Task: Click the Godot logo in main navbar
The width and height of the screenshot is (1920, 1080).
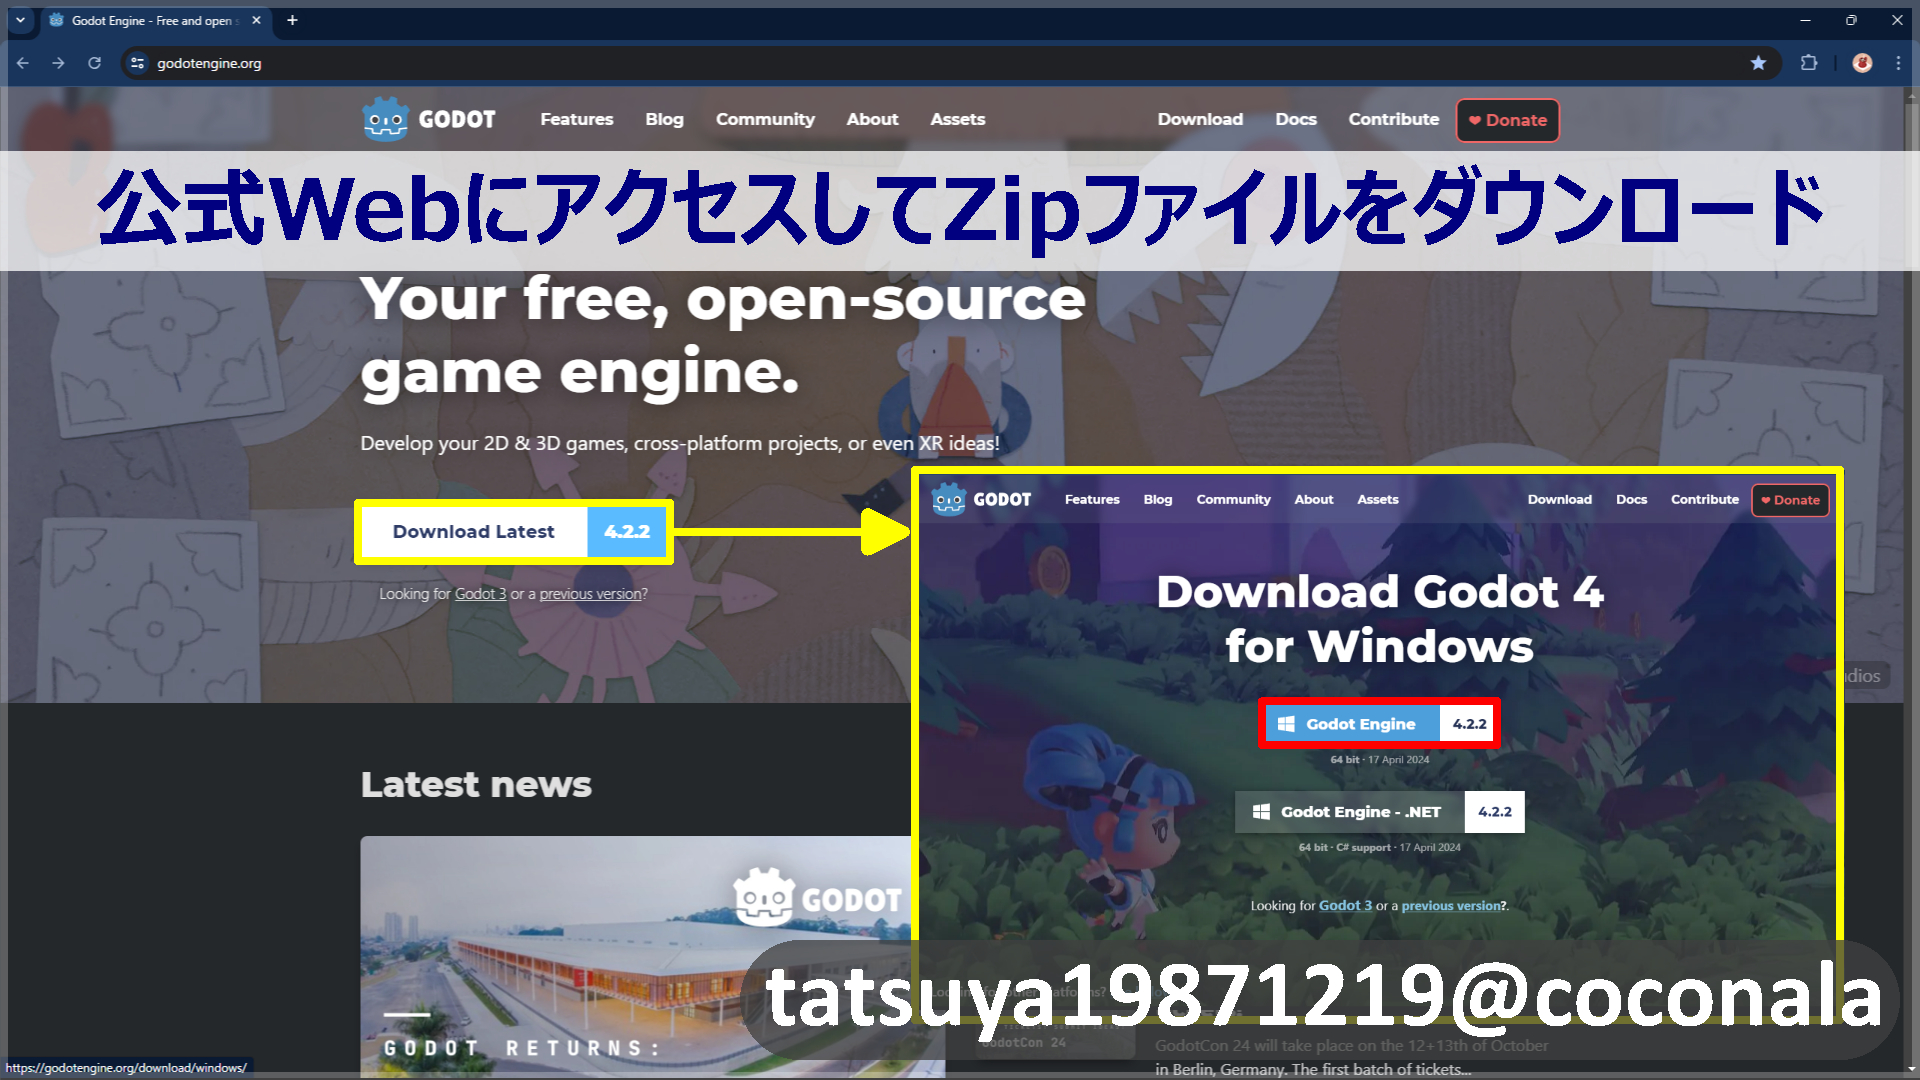Action: click(x=429, y=119)
